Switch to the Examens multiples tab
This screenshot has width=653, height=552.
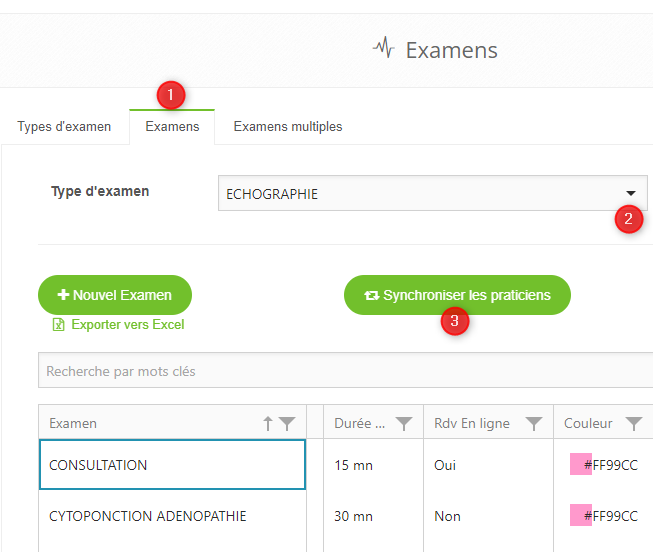[x=288, y=127]
